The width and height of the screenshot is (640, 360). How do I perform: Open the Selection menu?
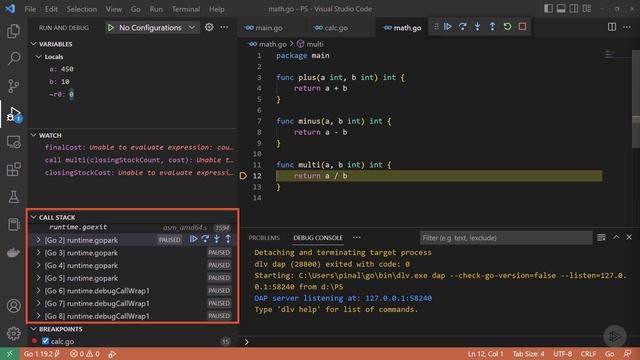click(x=82, y=9)
